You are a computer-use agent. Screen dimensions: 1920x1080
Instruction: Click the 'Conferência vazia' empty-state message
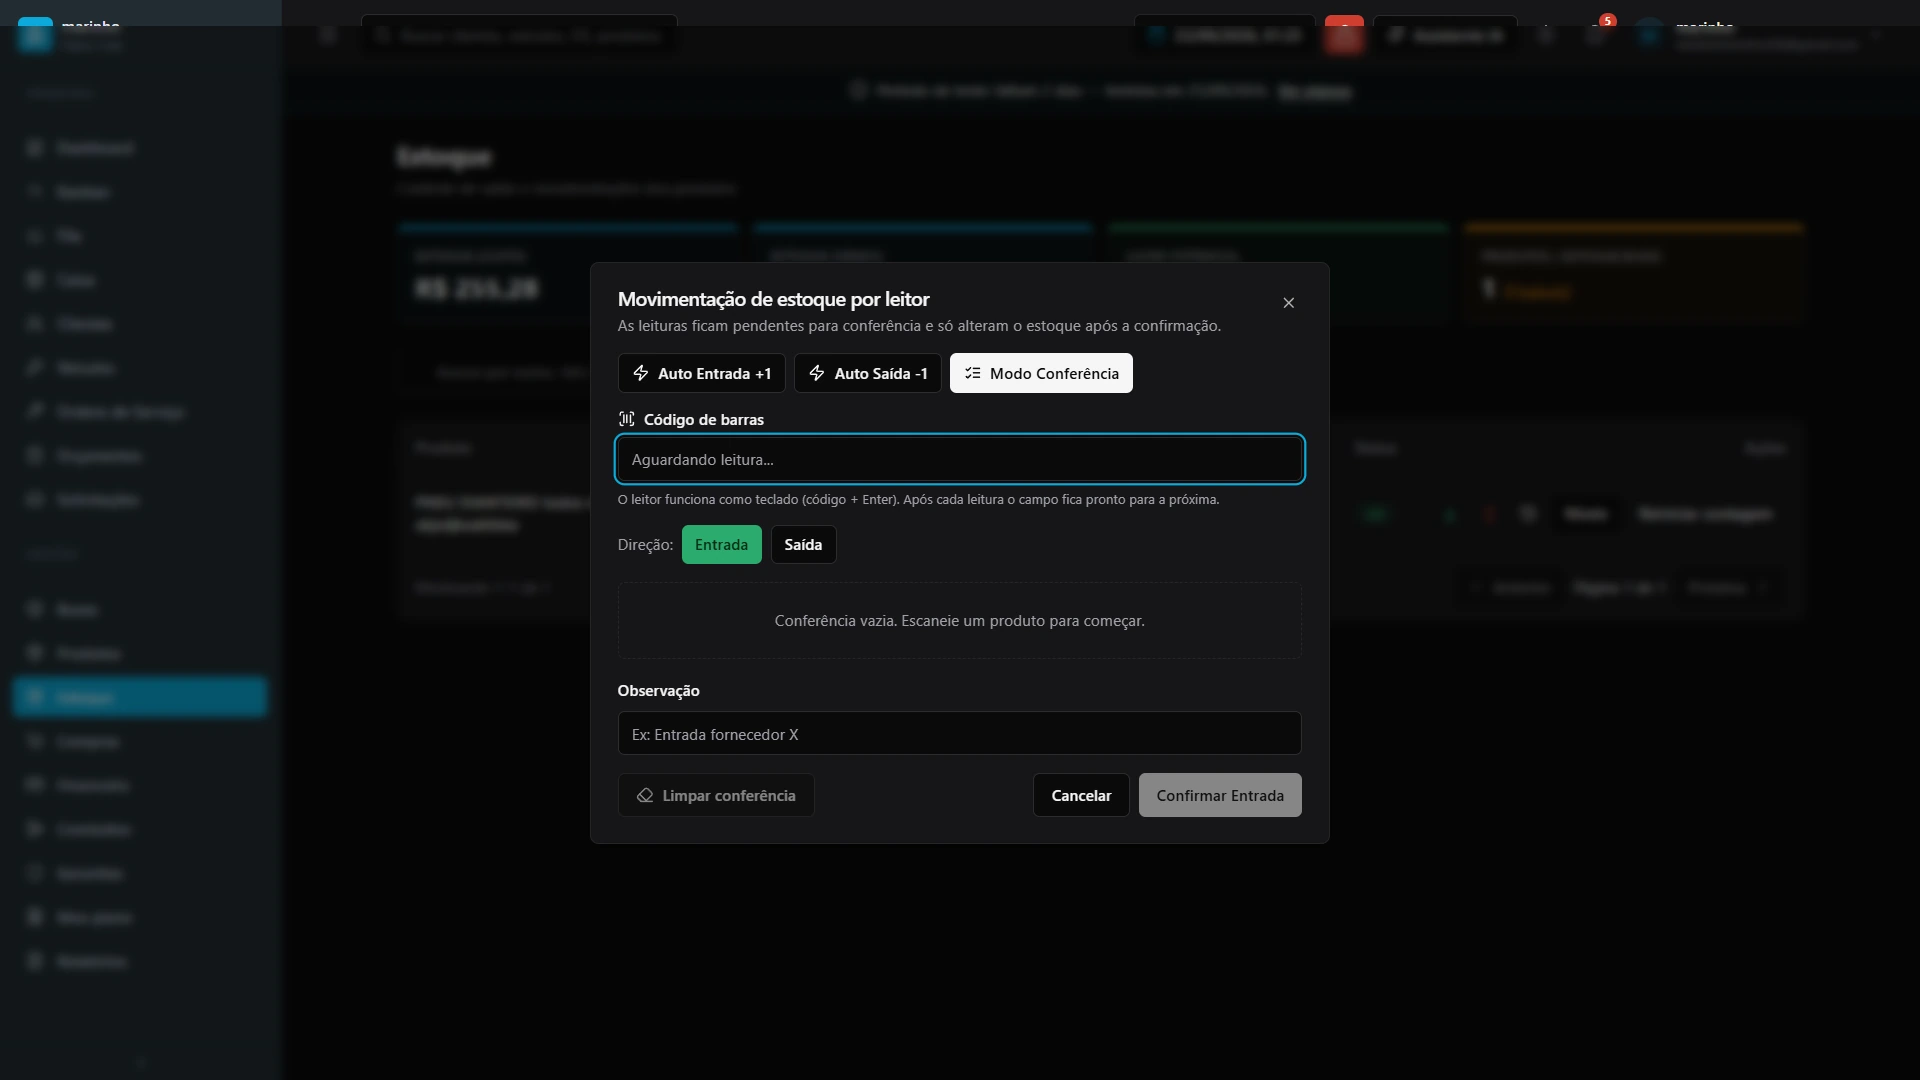tap(960, 620)
